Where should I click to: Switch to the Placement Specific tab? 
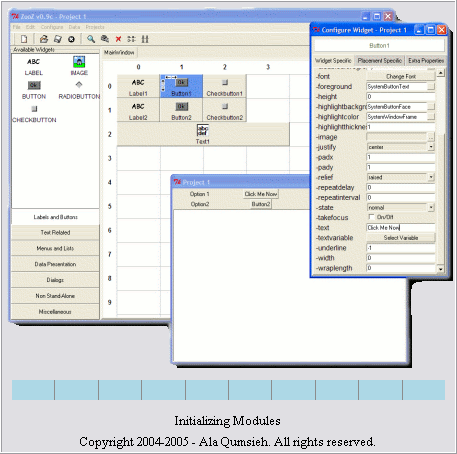click(x=379, y=61)
